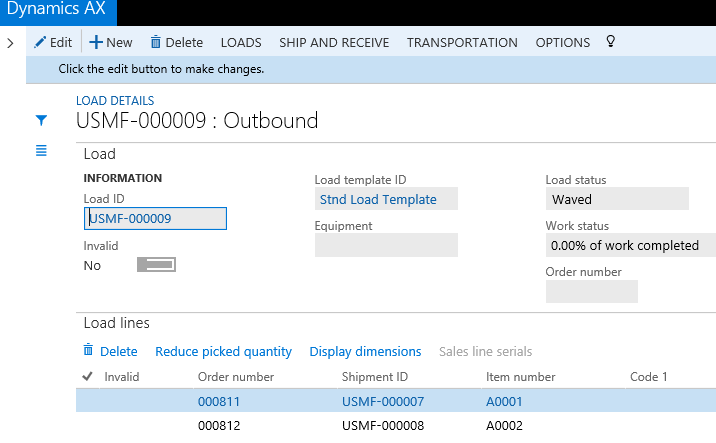Click Display dimensions button
Image resolution: width=716 pixels, height=443 pixels.
365,351
